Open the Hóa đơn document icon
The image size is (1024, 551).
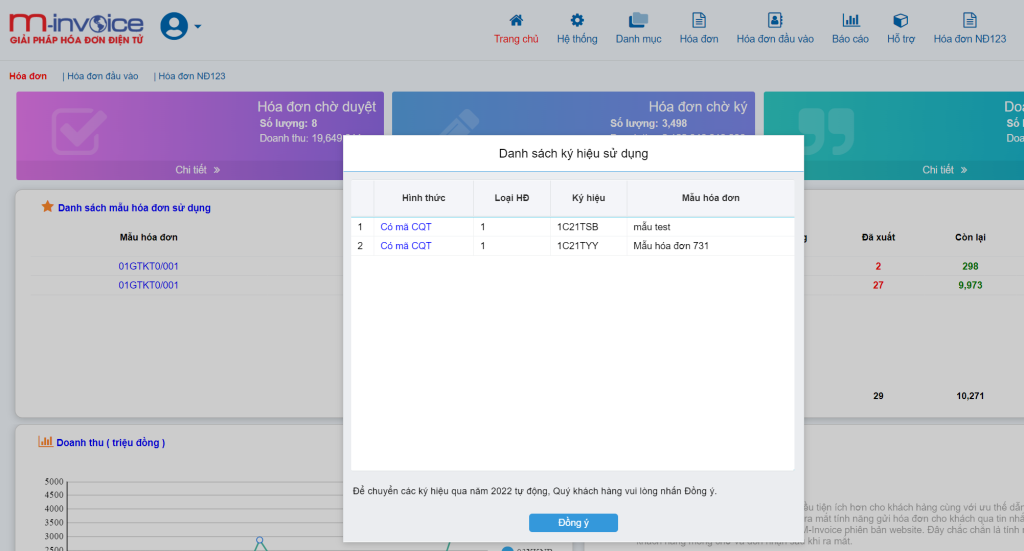pyautogui.click(x=699, y=20)
